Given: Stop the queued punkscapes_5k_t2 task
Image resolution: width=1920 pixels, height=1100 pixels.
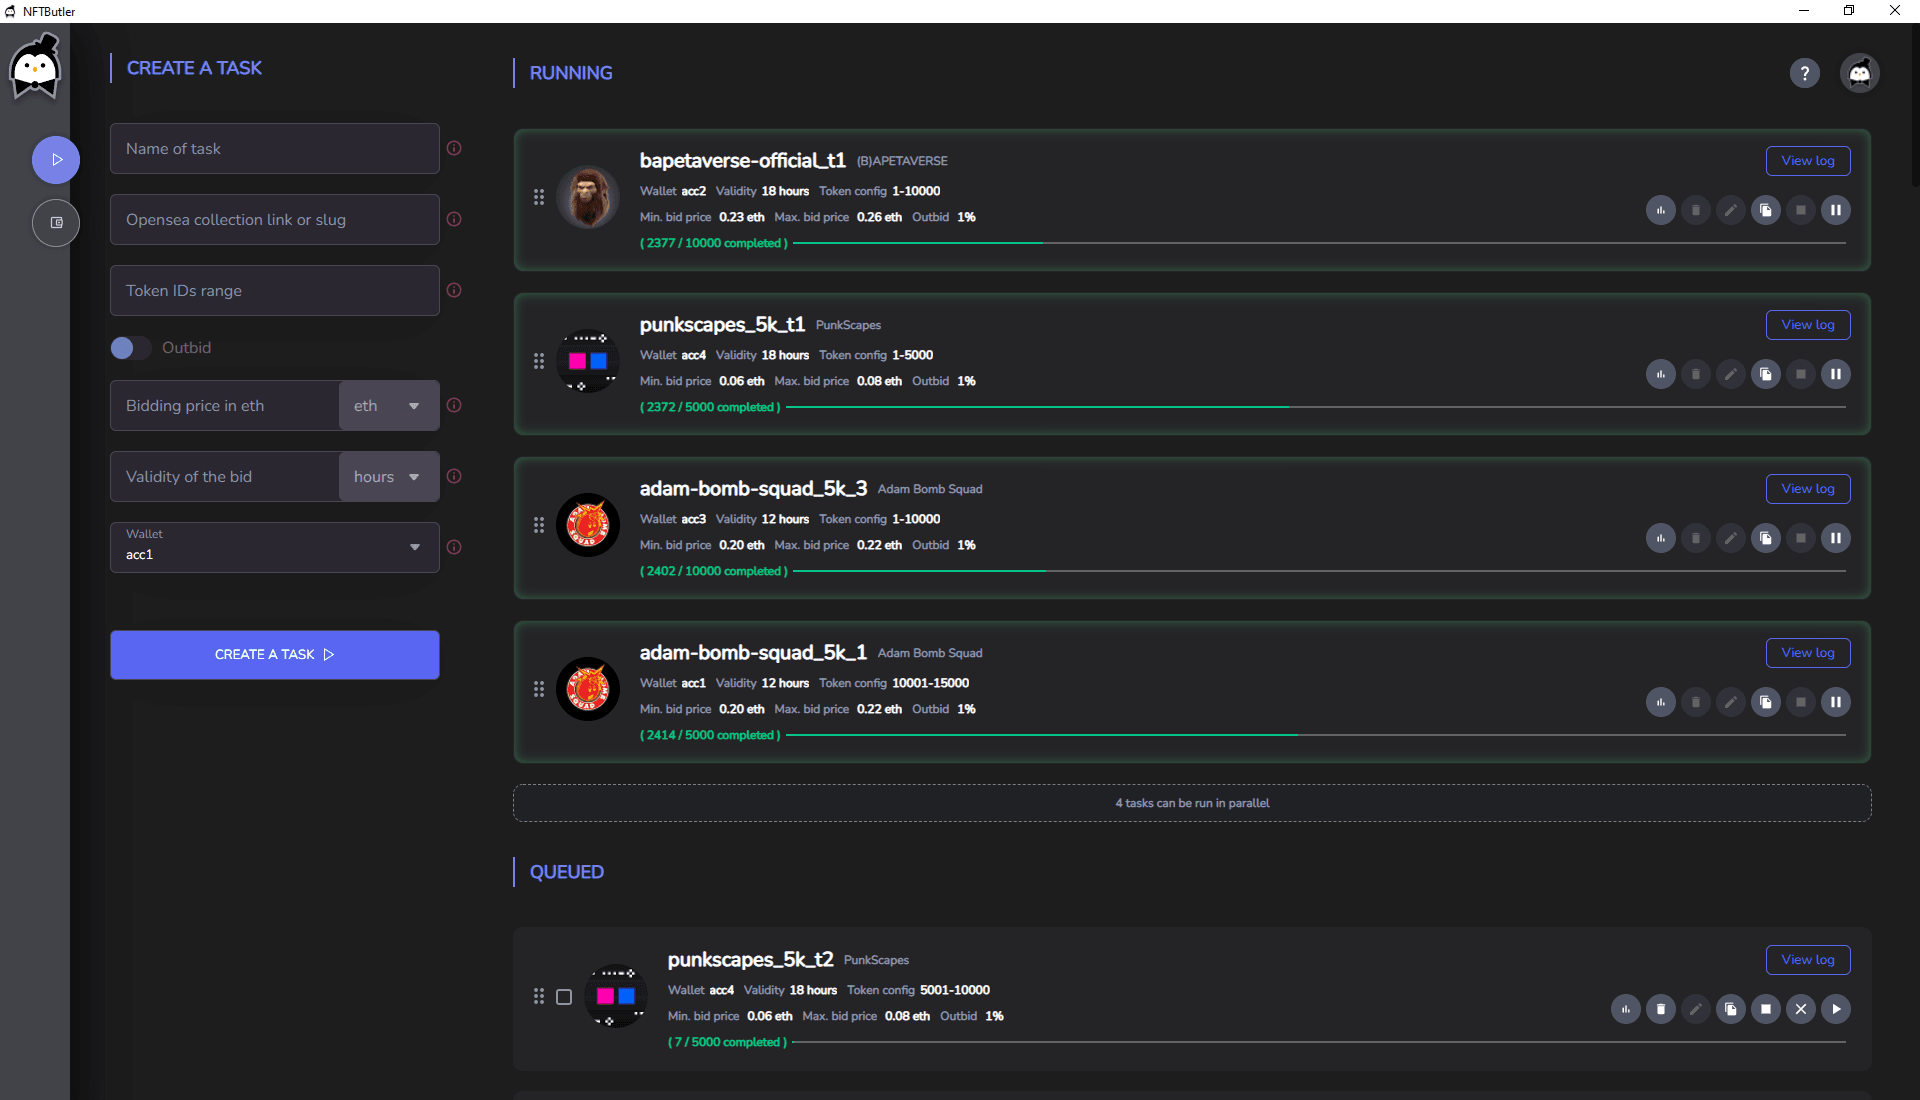Looking at the screenshot, I should (x=1766, y=1009).
